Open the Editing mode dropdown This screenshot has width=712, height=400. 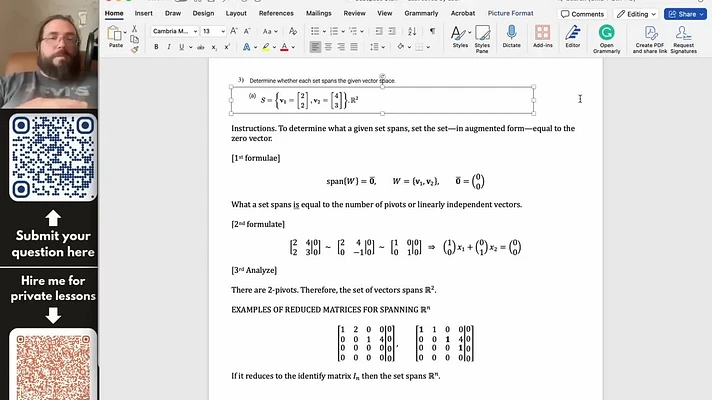[x=636, y=14]
